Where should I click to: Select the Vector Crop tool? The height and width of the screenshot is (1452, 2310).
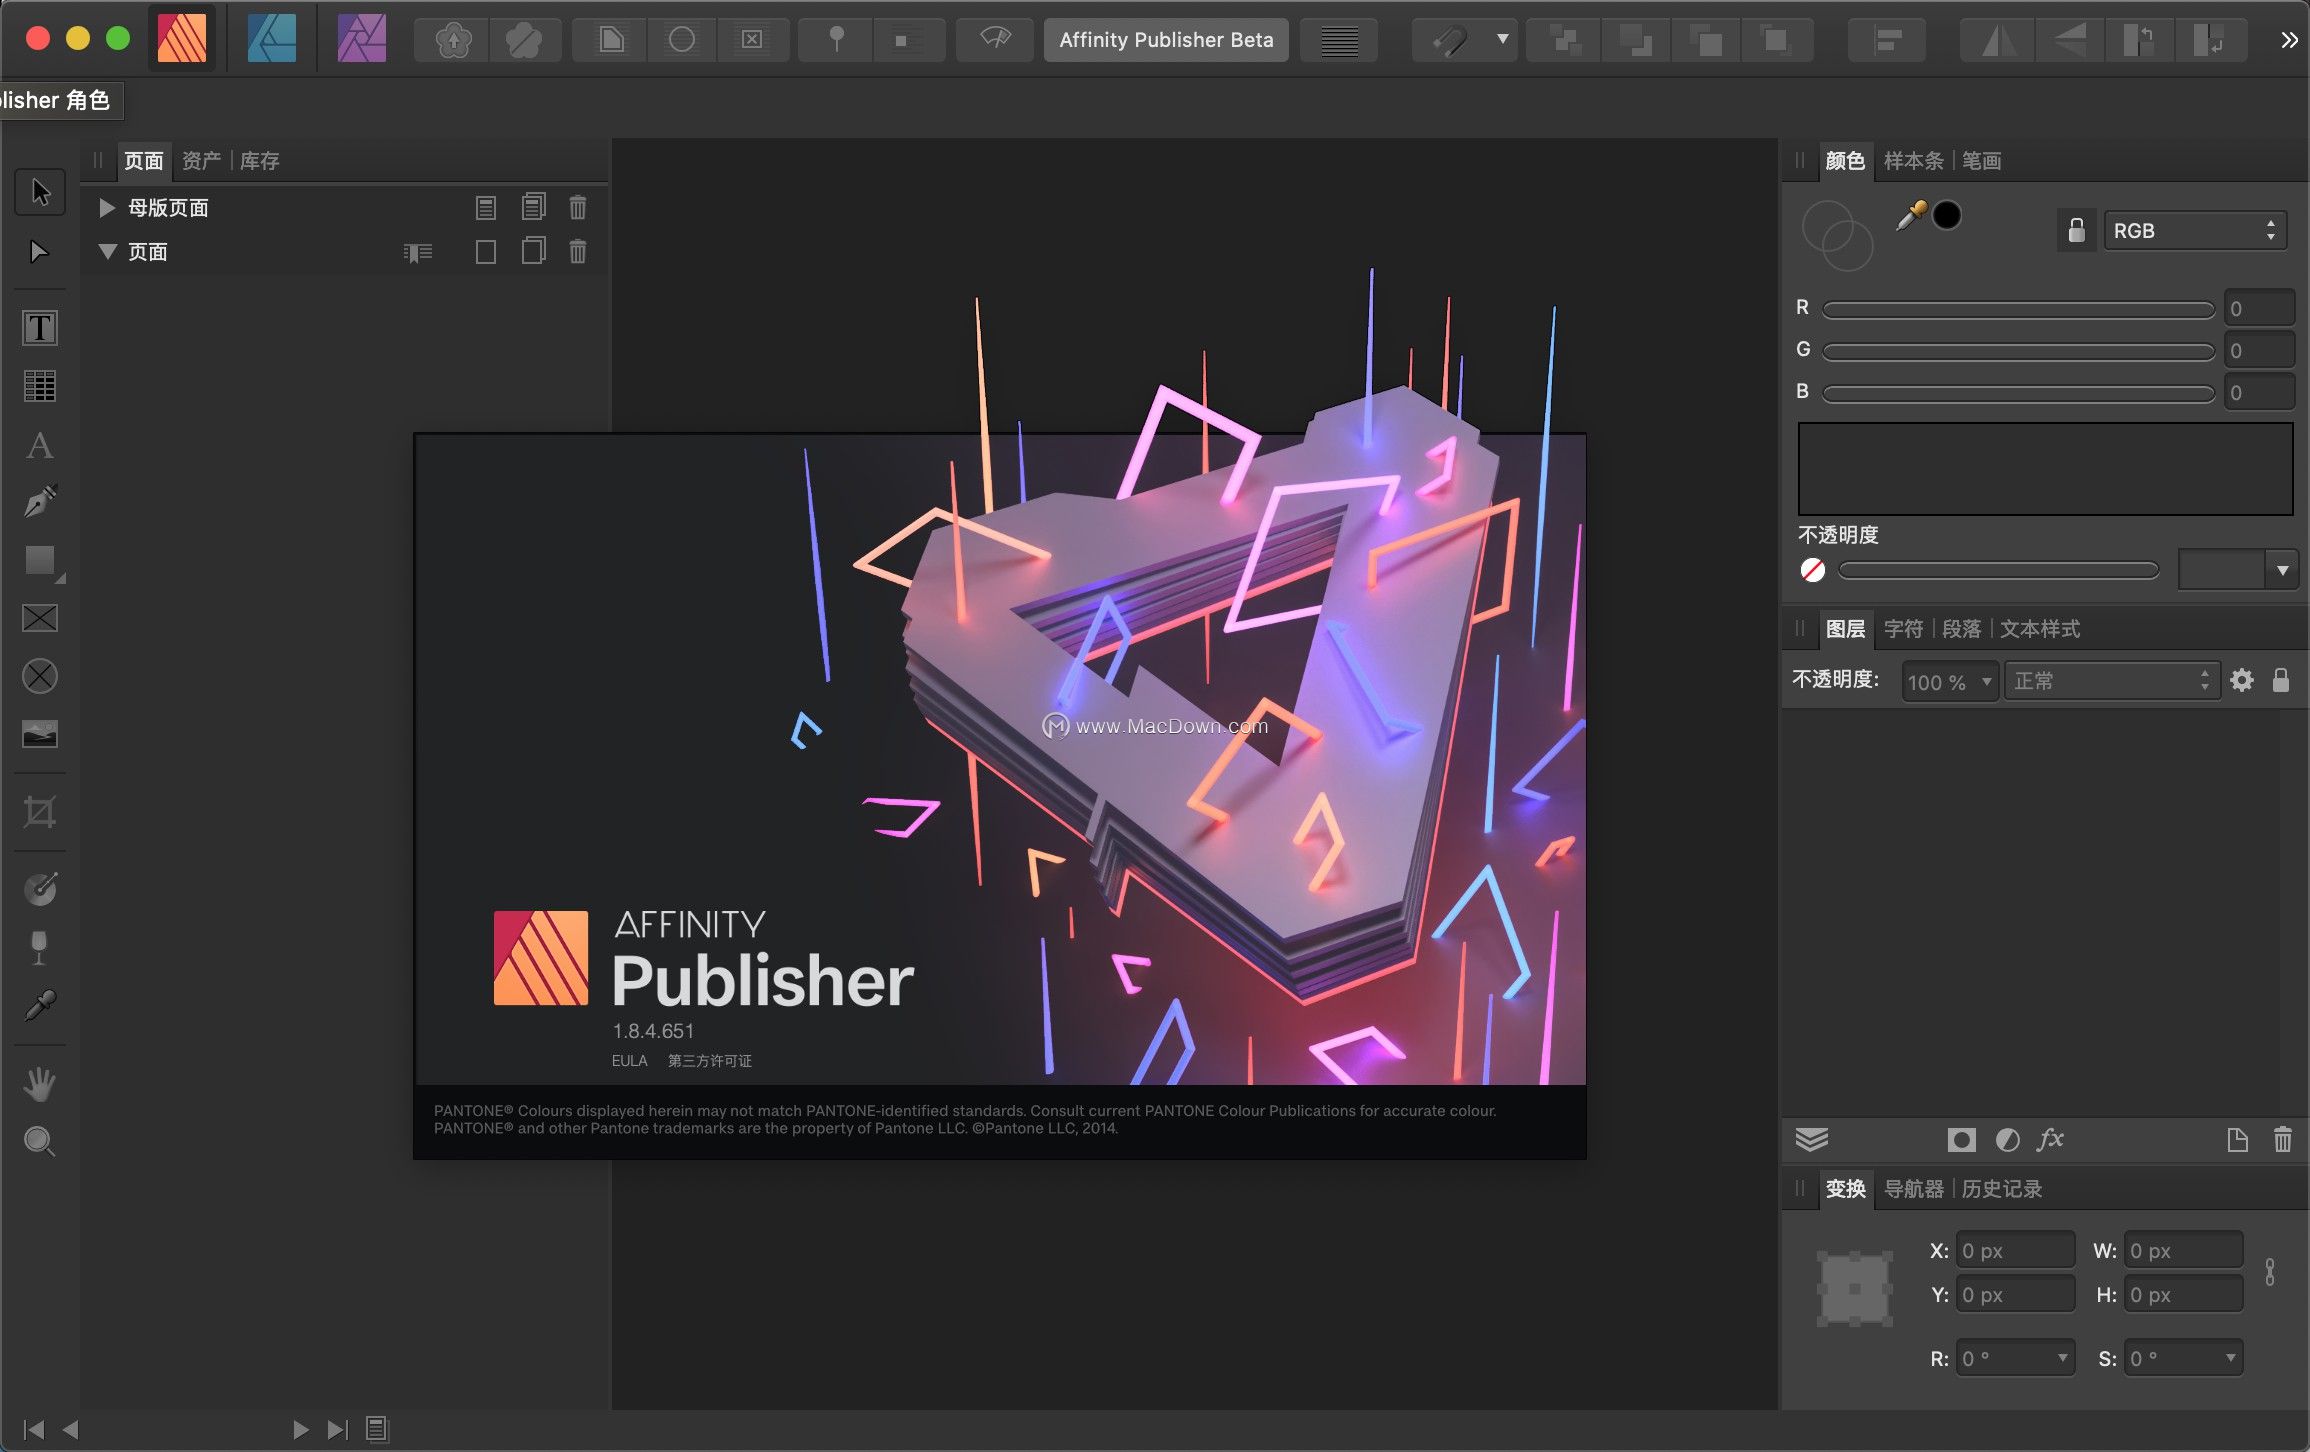40,812
